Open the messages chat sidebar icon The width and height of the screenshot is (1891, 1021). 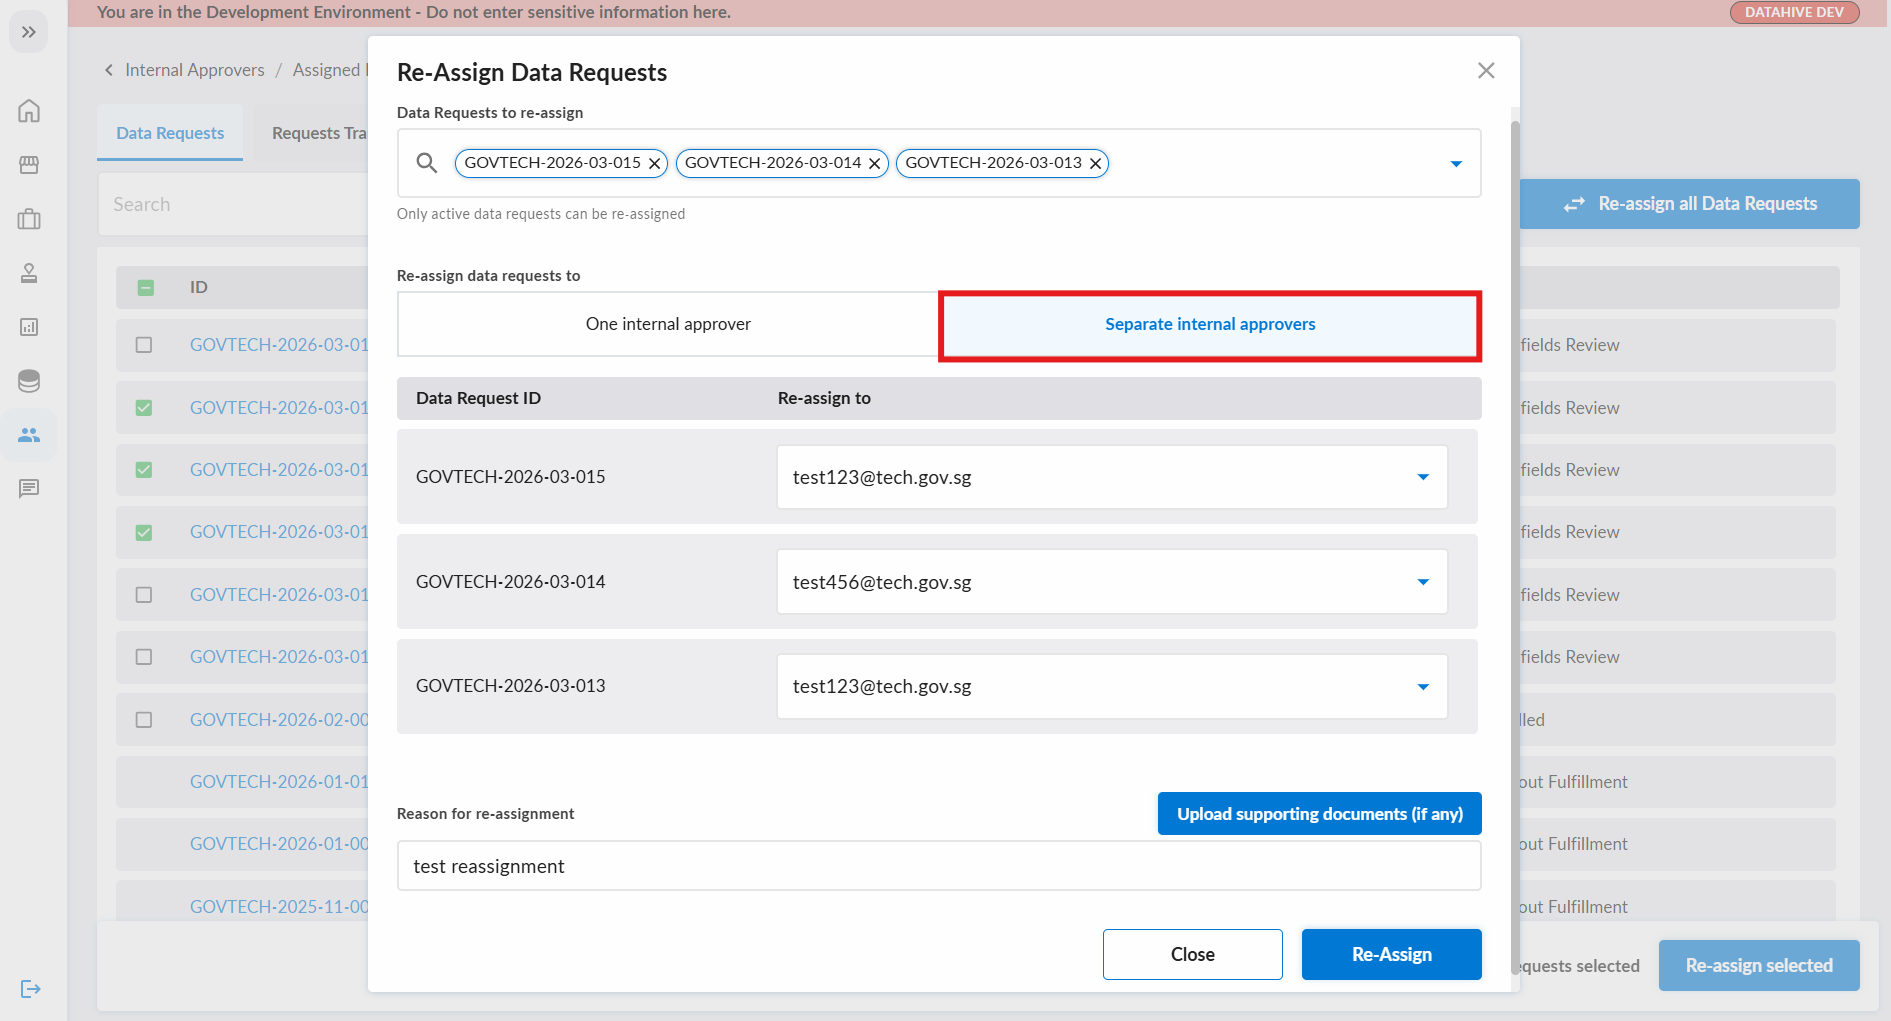(x=29, y=489)
